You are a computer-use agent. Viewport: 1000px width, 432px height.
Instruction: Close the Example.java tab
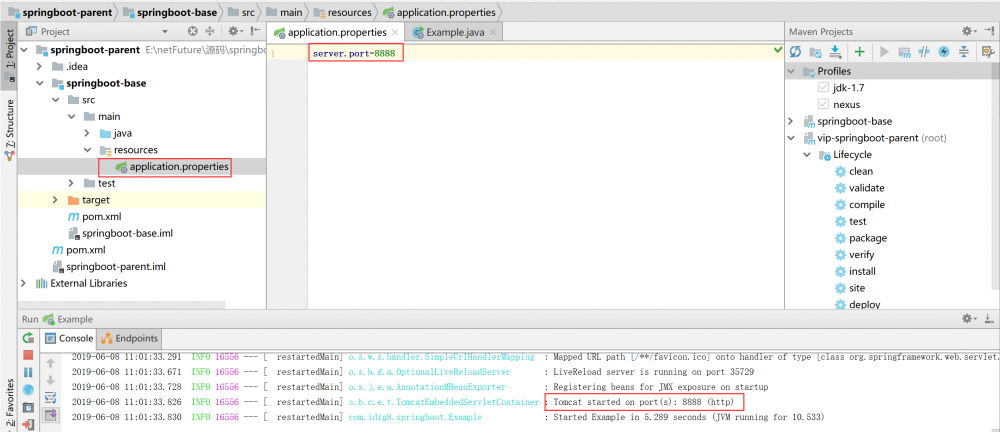click(x=493, y=33)
